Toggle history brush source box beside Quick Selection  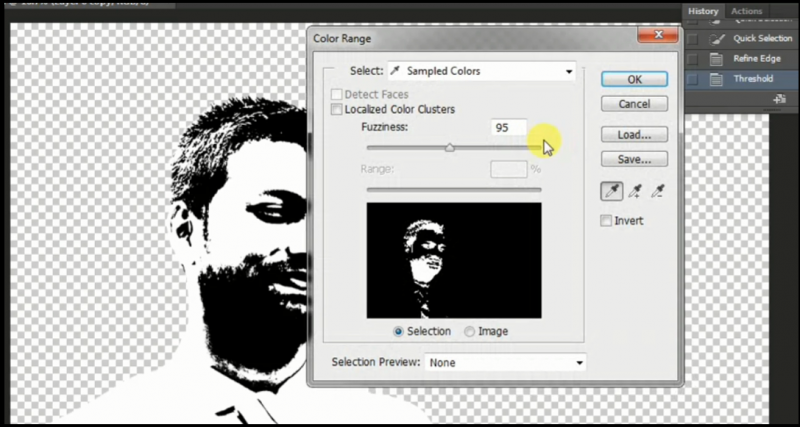692,39
